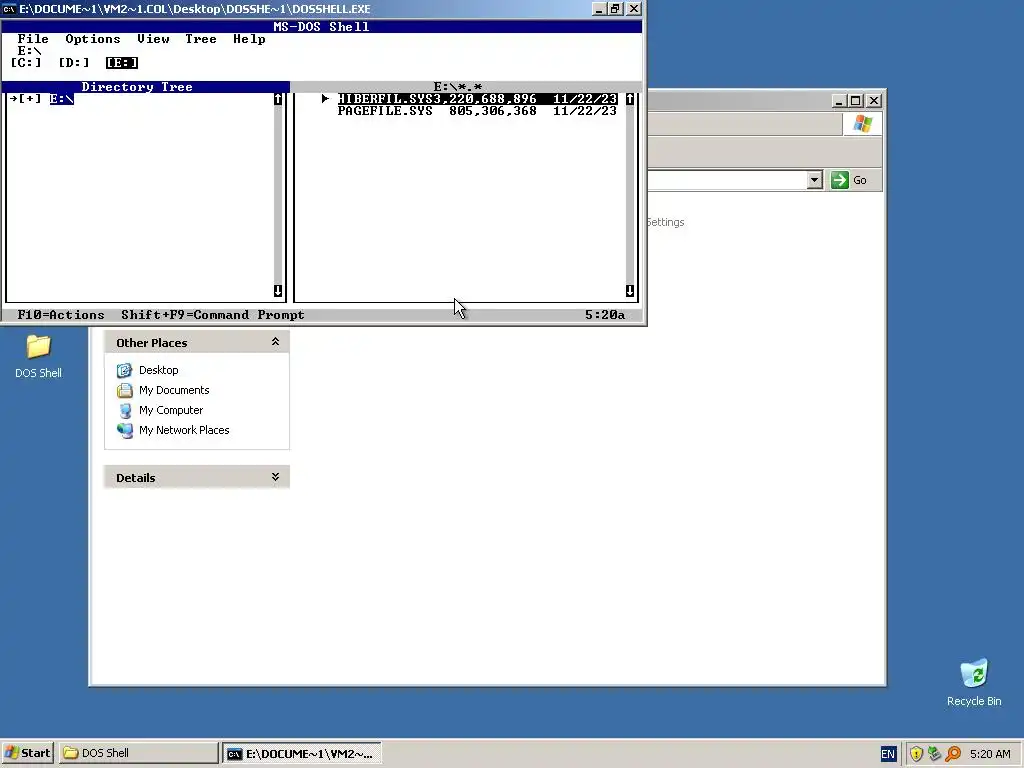This screenshot has height=768, width=1024.
Task: Open the My Computer link
Action: coord(171,410)
